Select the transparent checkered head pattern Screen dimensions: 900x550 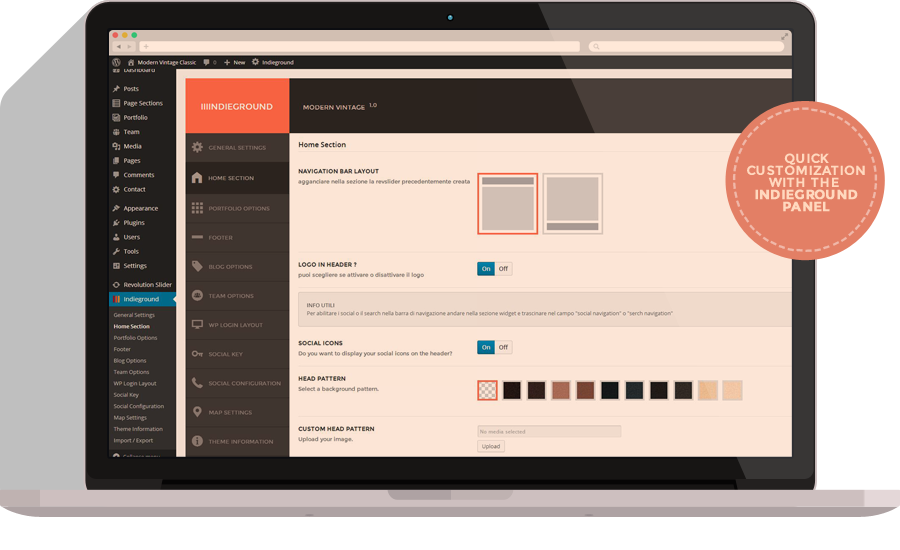click(487, 390)
